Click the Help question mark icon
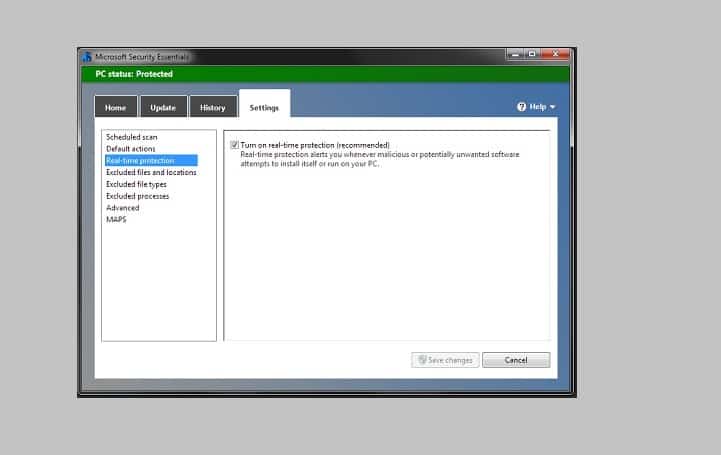This screenshot has width=721, height=455. pos(521,107)
